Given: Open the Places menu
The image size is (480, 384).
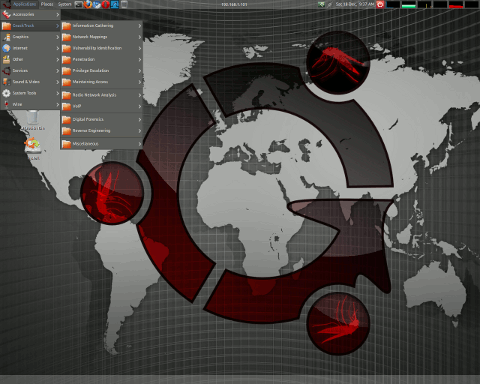Looking at the screenshot, I should [x=47, y=4].
